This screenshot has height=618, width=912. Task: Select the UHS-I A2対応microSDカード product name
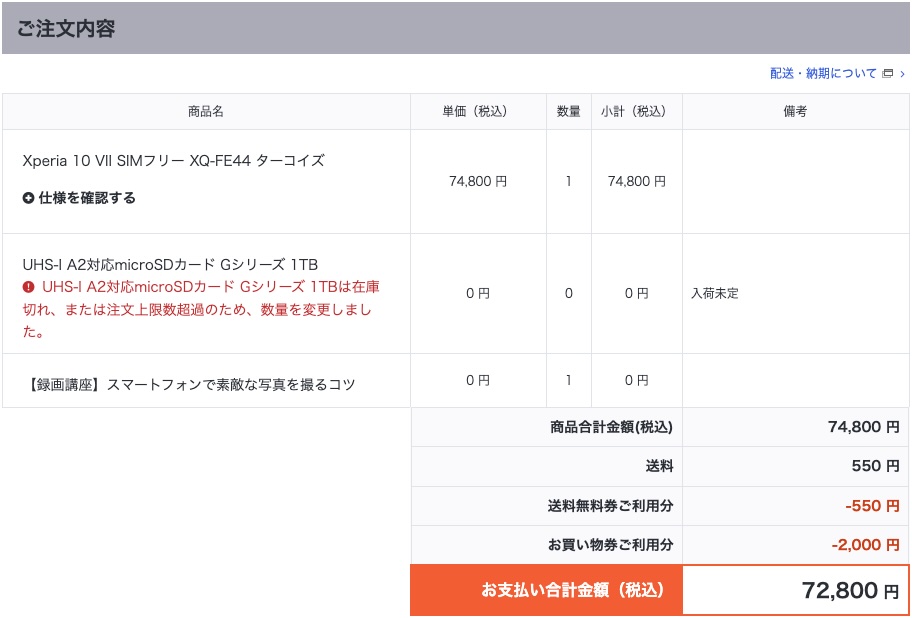click(170, 264)
